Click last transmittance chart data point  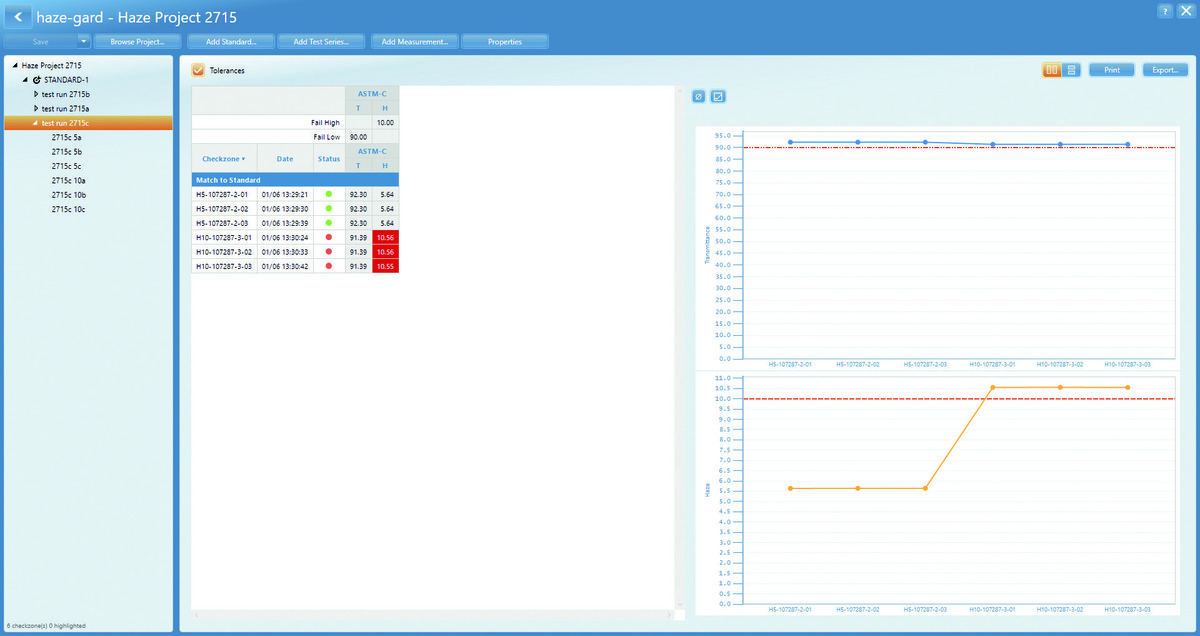click(x=1127, y=144)
